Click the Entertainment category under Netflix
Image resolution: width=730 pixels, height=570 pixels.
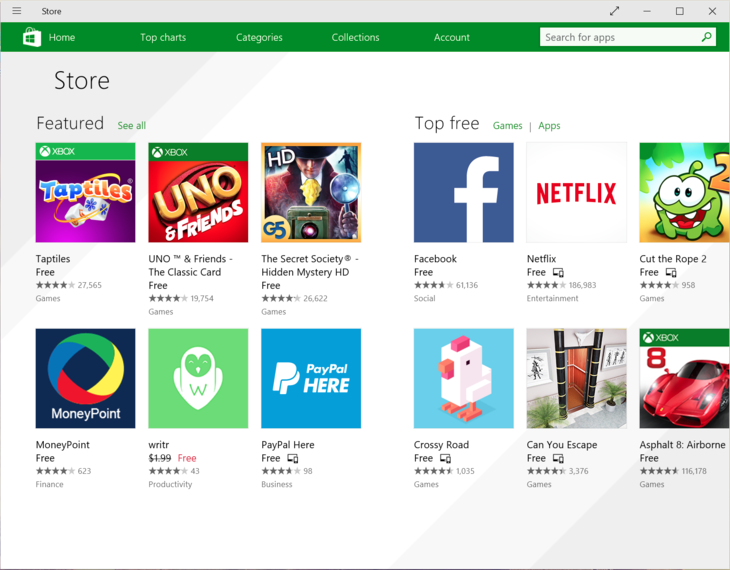tap(553, 299)
